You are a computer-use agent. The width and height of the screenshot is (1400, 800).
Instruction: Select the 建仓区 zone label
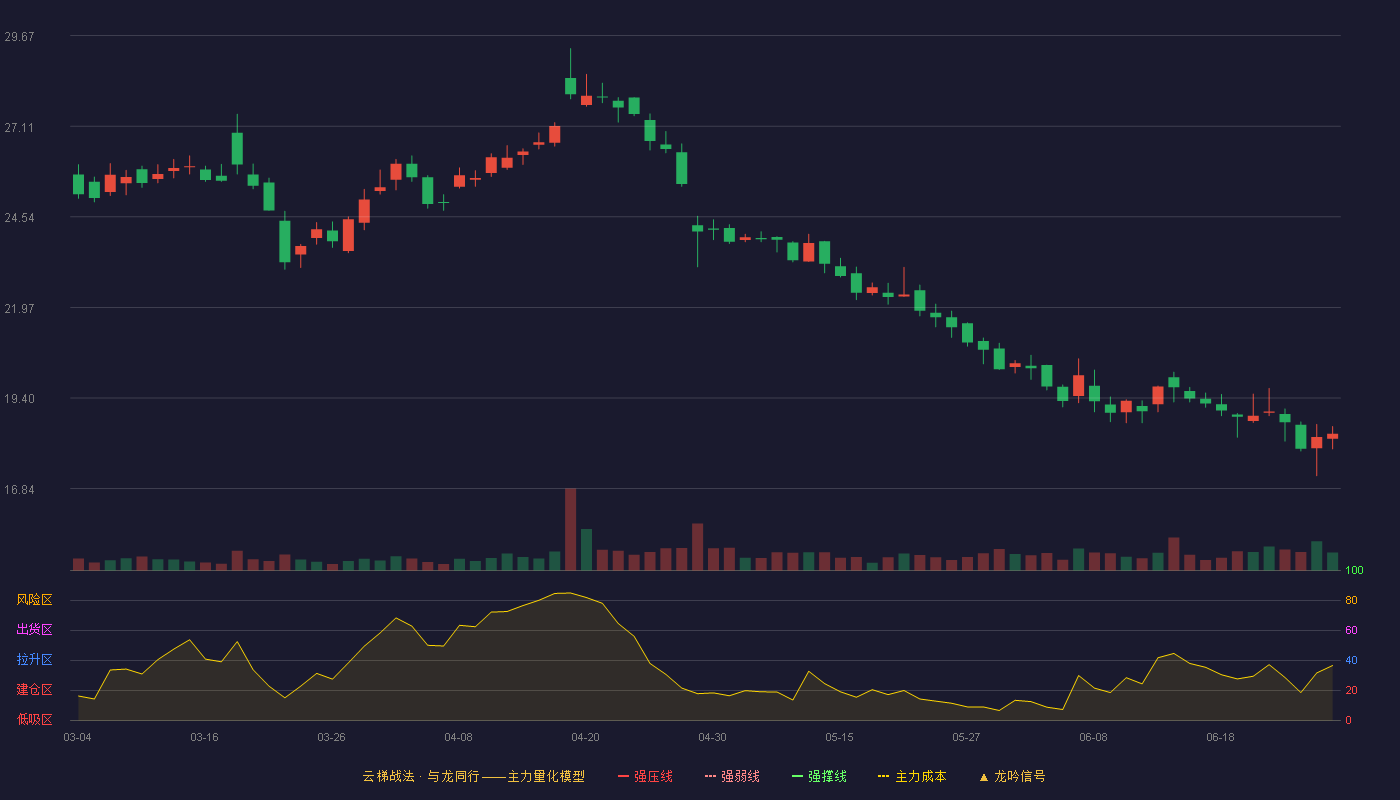[35, 690]
